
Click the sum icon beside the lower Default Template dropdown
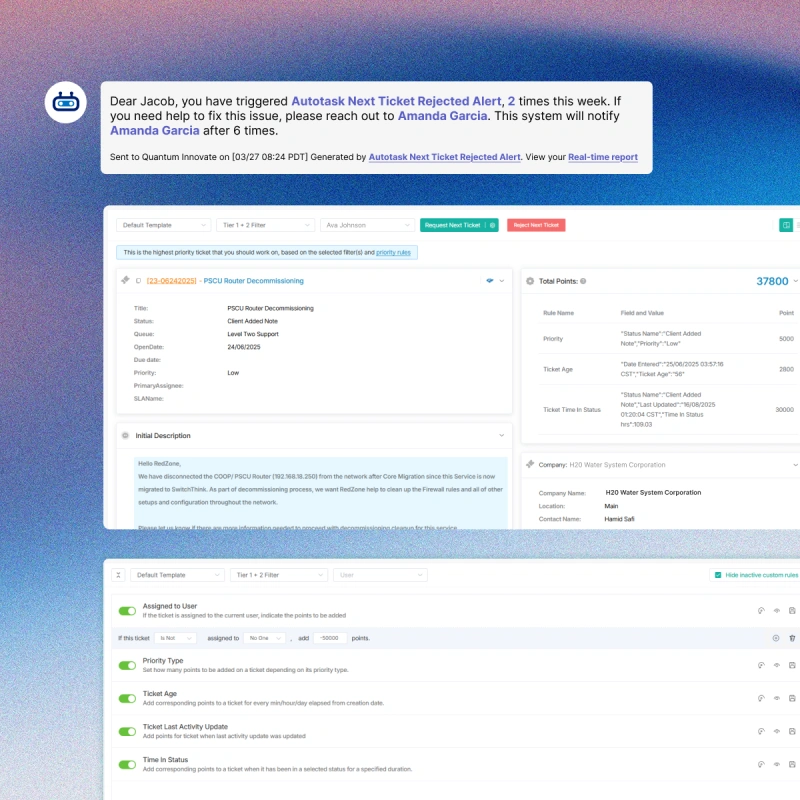(118, 575)
